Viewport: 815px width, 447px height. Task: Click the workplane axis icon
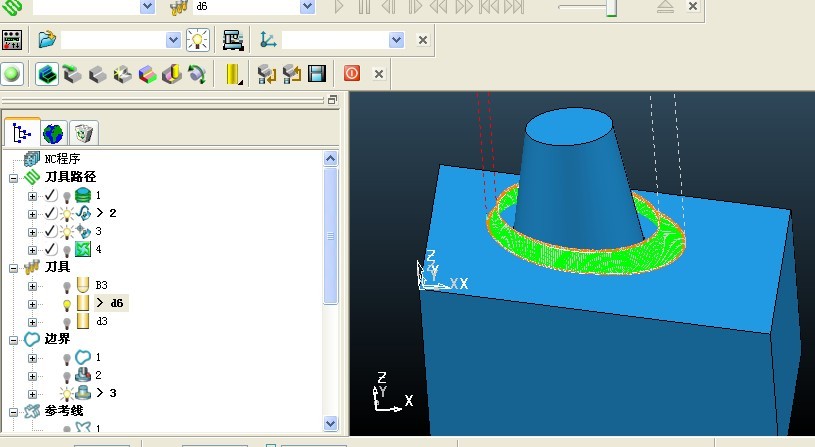(x=268, y=40)
